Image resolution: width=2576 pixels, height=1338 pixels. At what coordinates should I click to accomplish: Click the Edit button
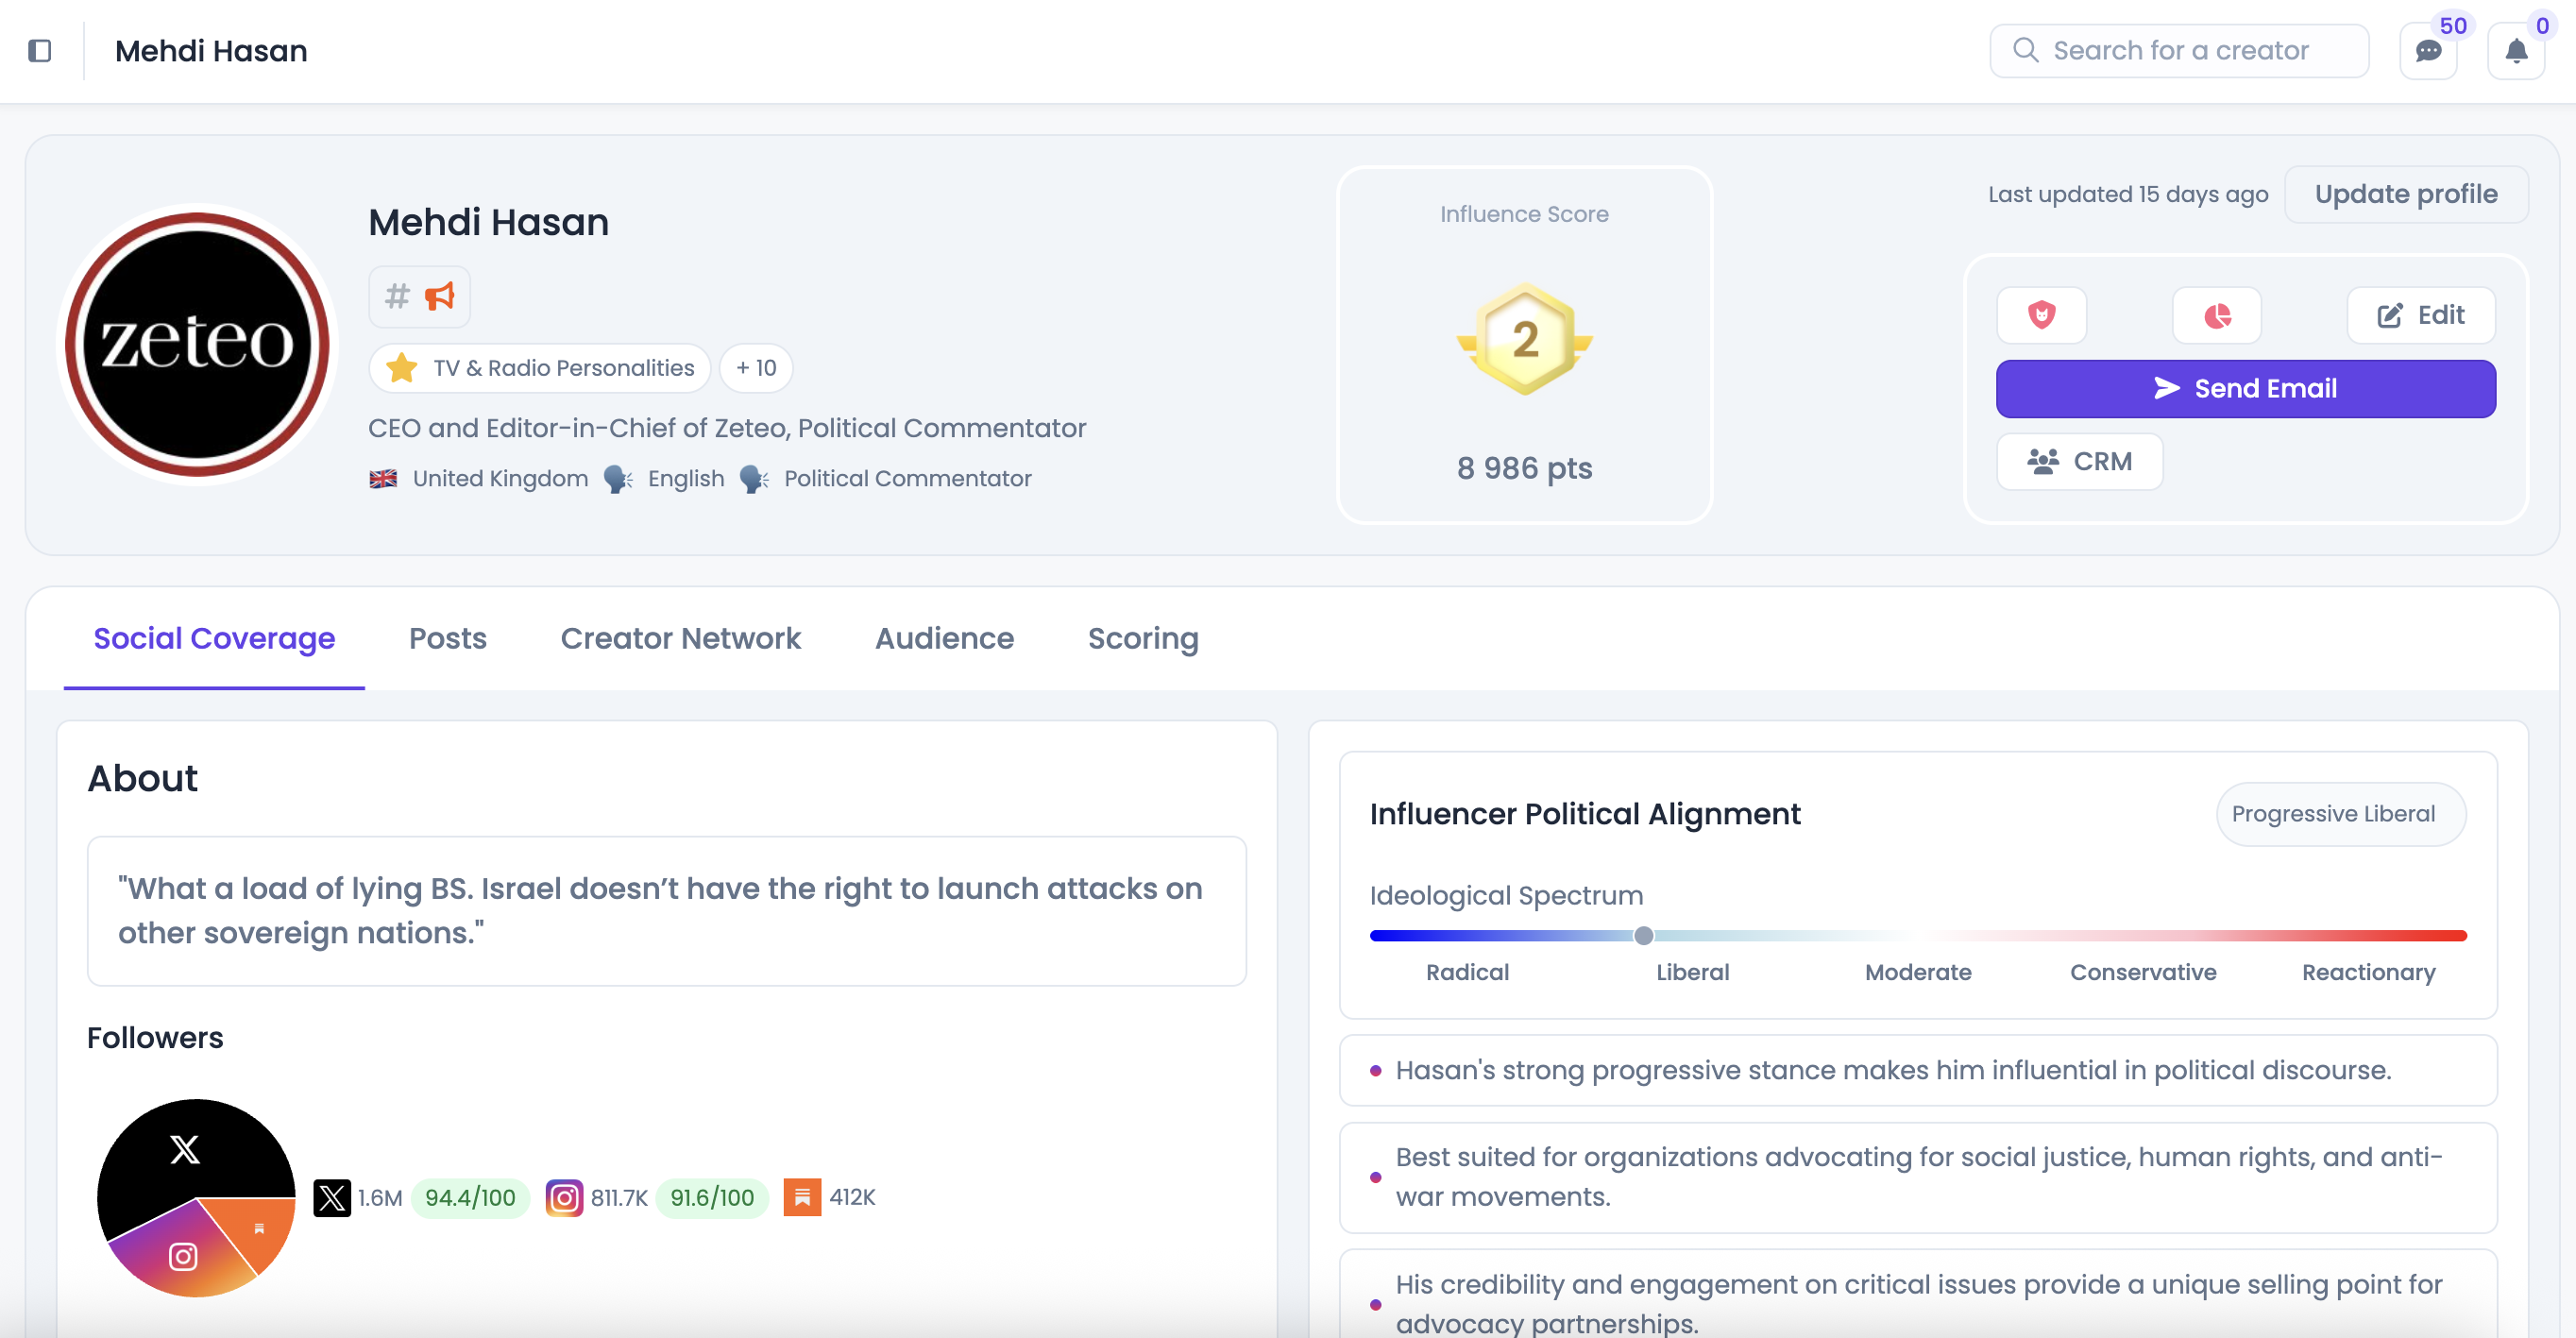click(2421, 315)
